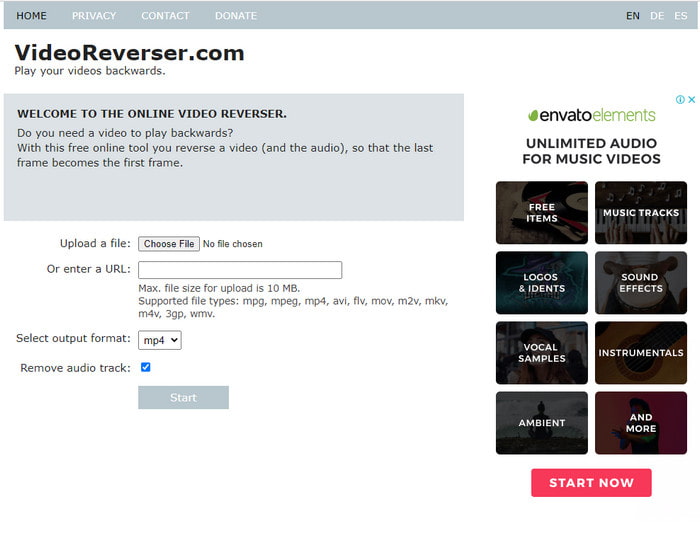Close the Envato advertisement

tap(691, 100)
